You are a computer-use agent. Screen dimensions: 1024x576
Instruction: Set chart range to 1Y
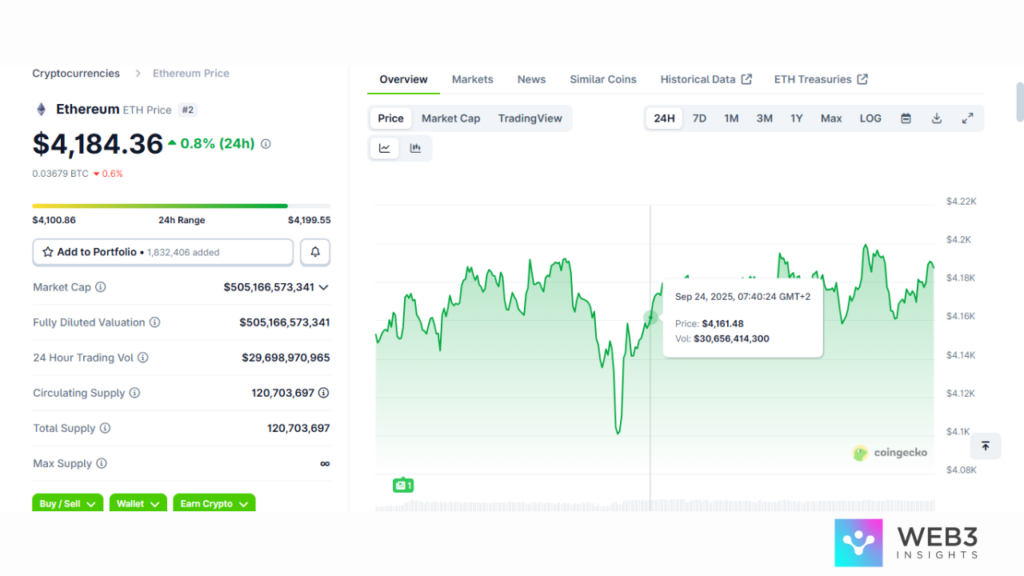click(x=796, y=118)
